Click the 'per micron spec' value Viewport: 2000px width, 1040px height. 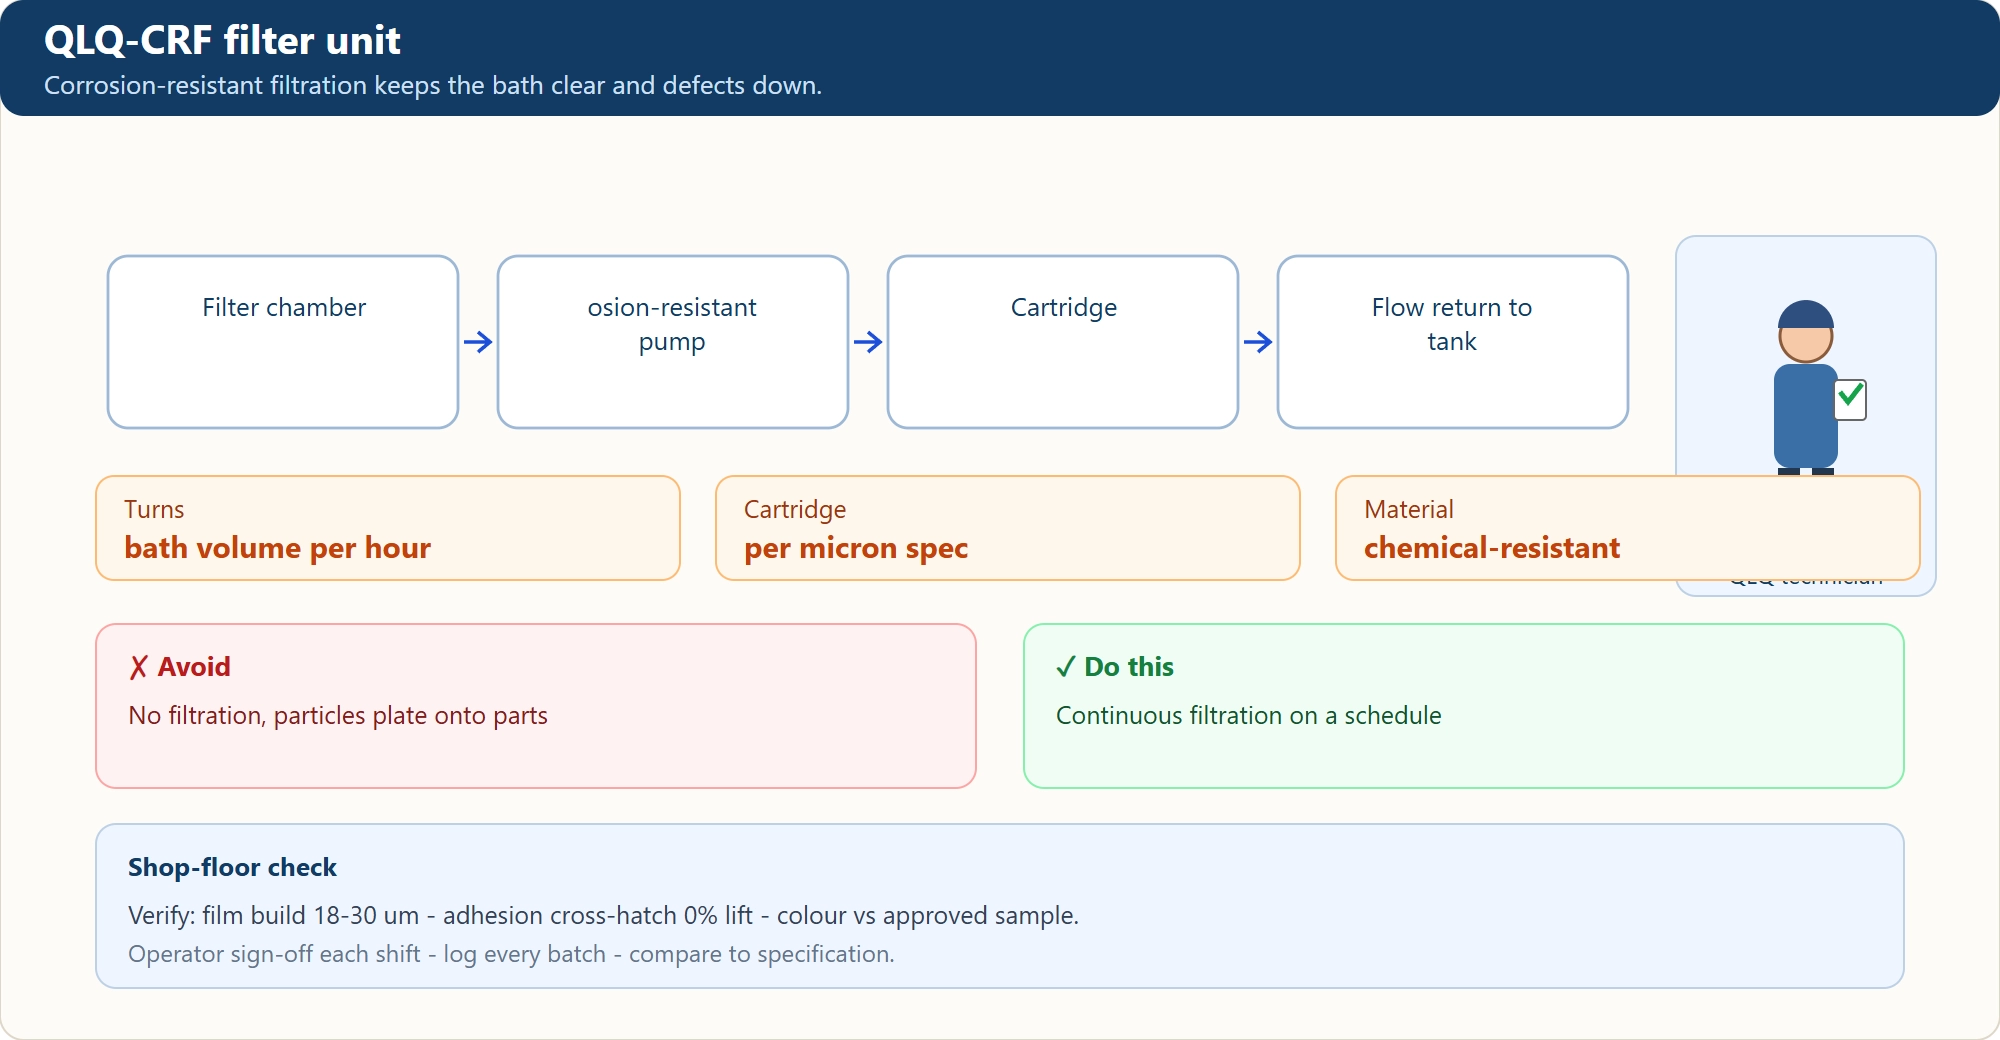pyautogui.click(x=856, y=548)
